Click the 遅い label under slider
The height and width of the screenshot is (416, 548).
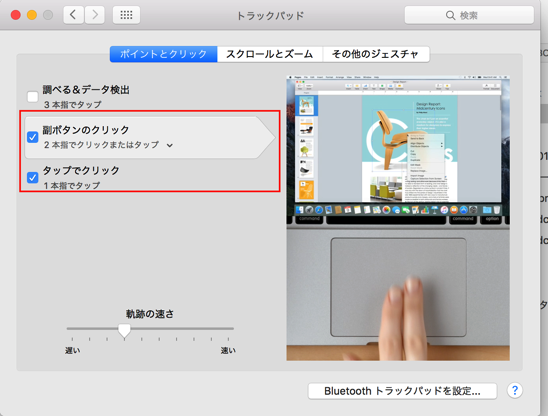73,350
